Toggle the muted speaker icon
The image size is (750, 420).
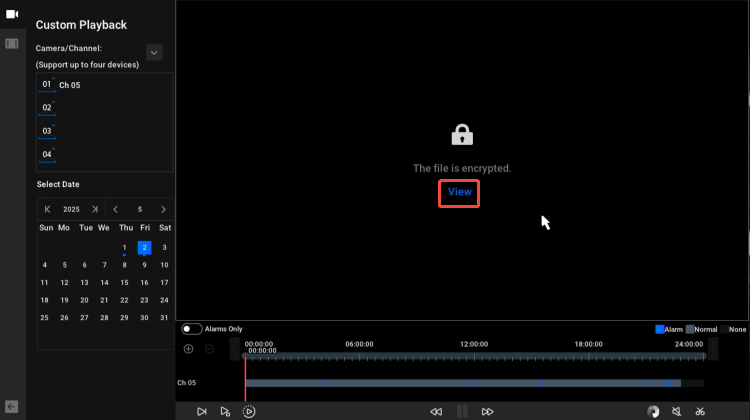[676, 411]
